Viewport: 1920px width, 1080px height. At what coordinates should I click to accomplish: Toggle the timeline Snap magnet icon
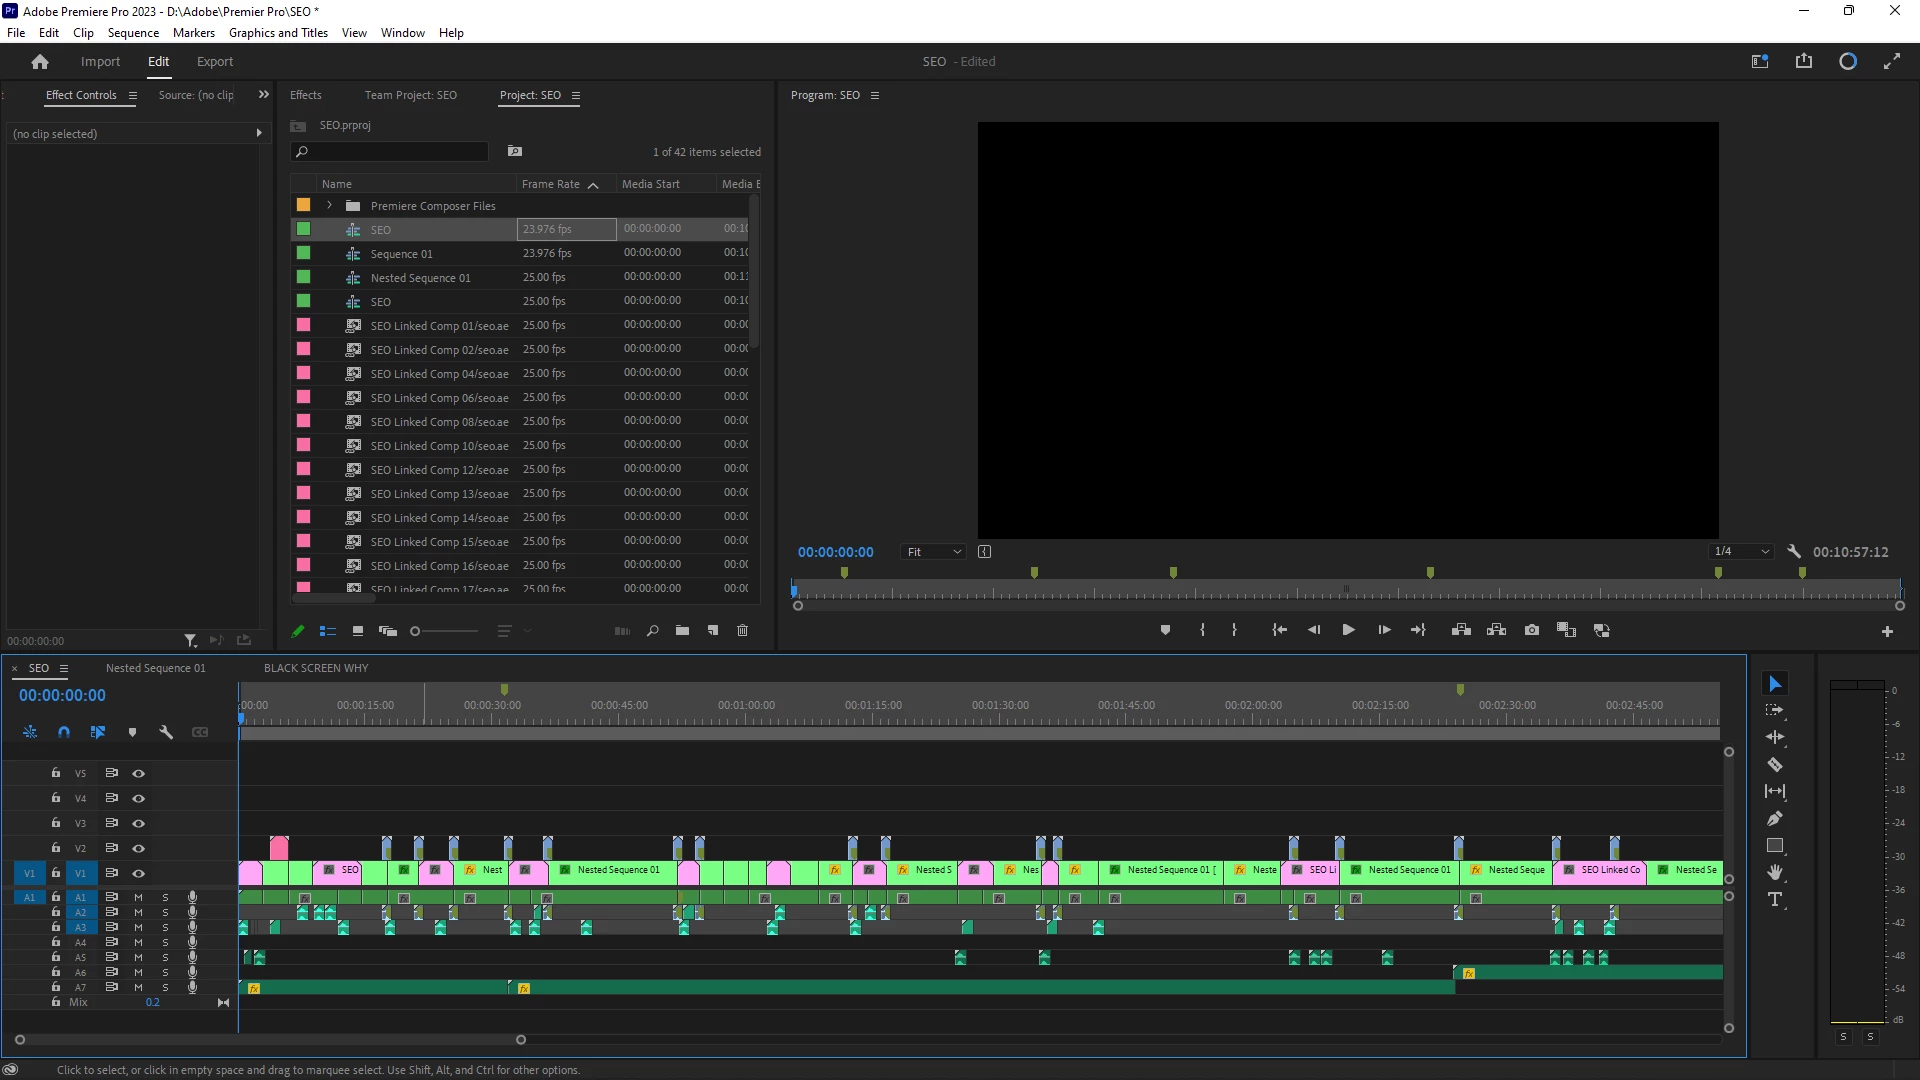click(64, 732)
